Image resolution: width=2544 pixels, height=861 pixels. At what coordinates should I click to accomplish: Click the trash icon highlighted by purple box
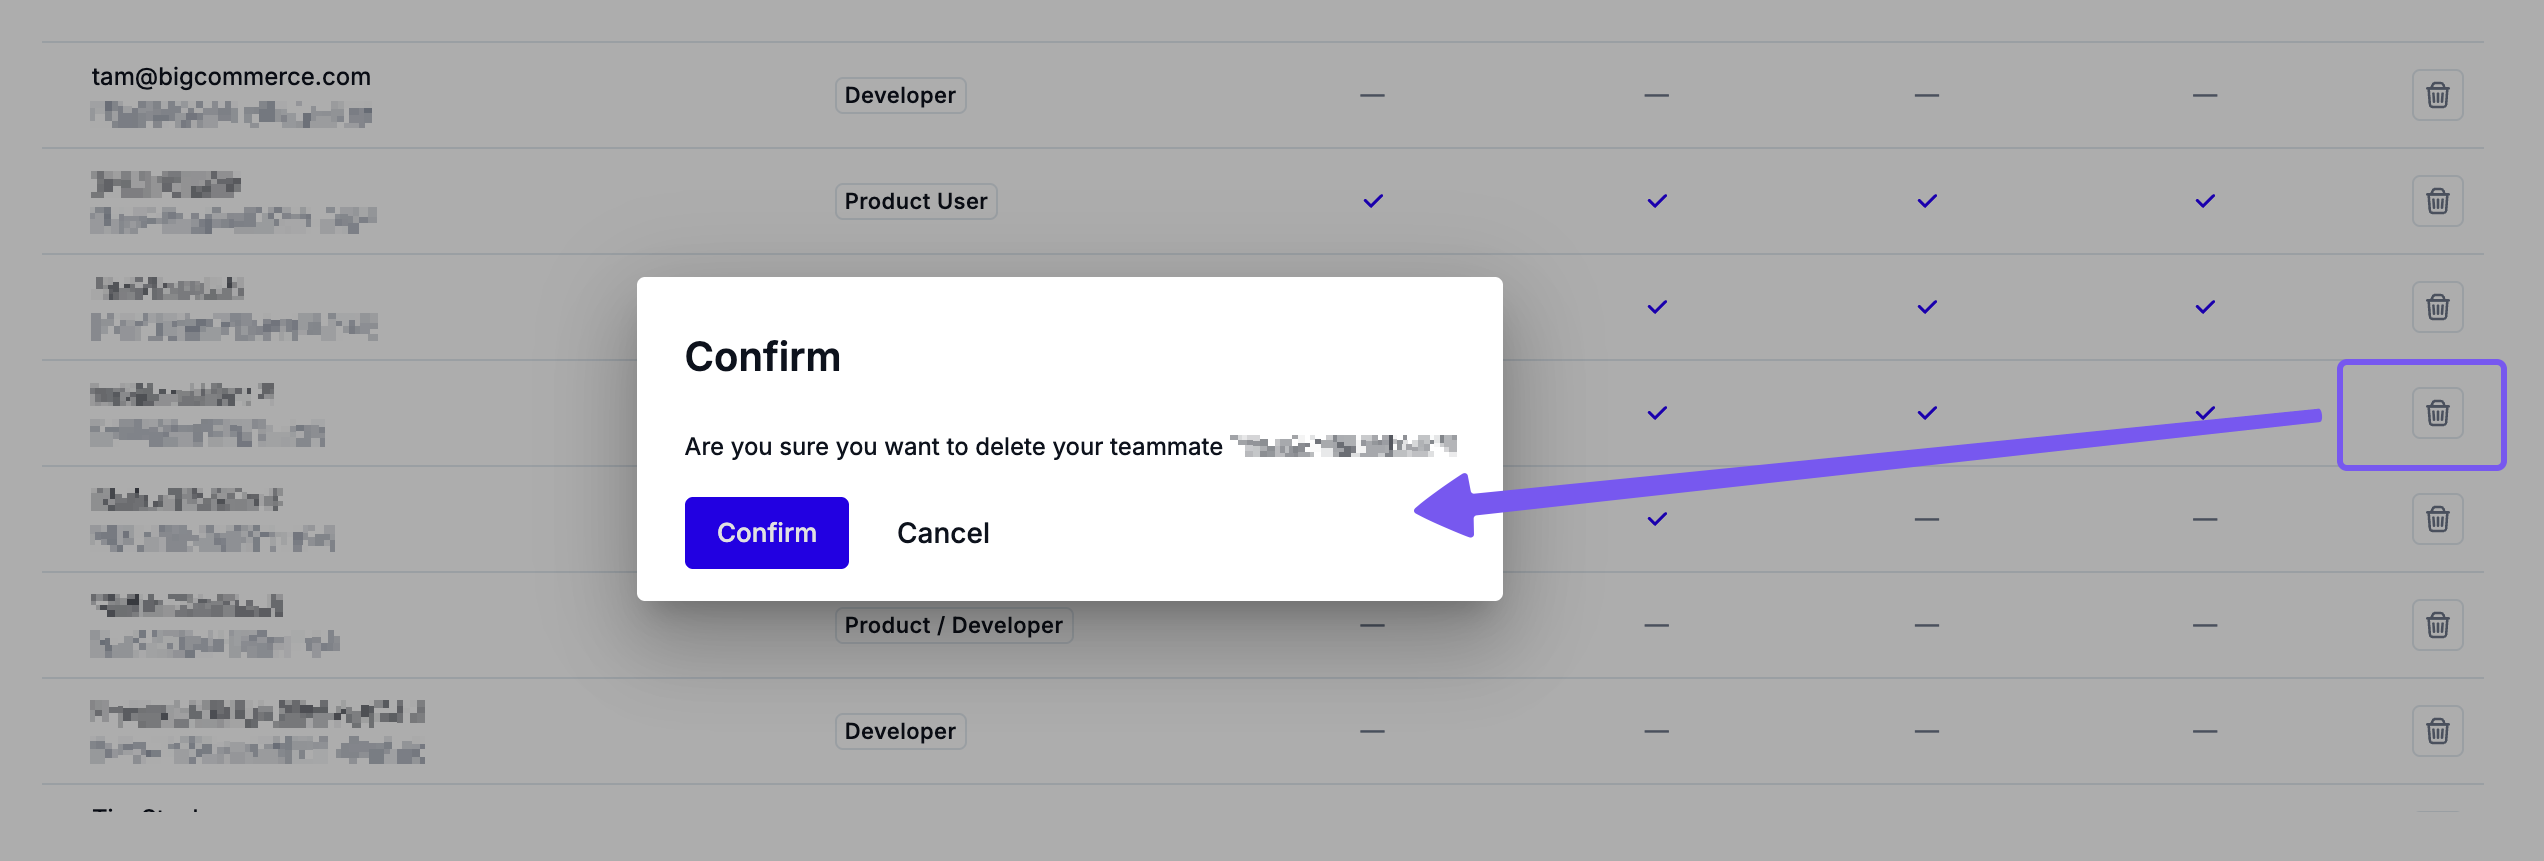(2437, 413)
